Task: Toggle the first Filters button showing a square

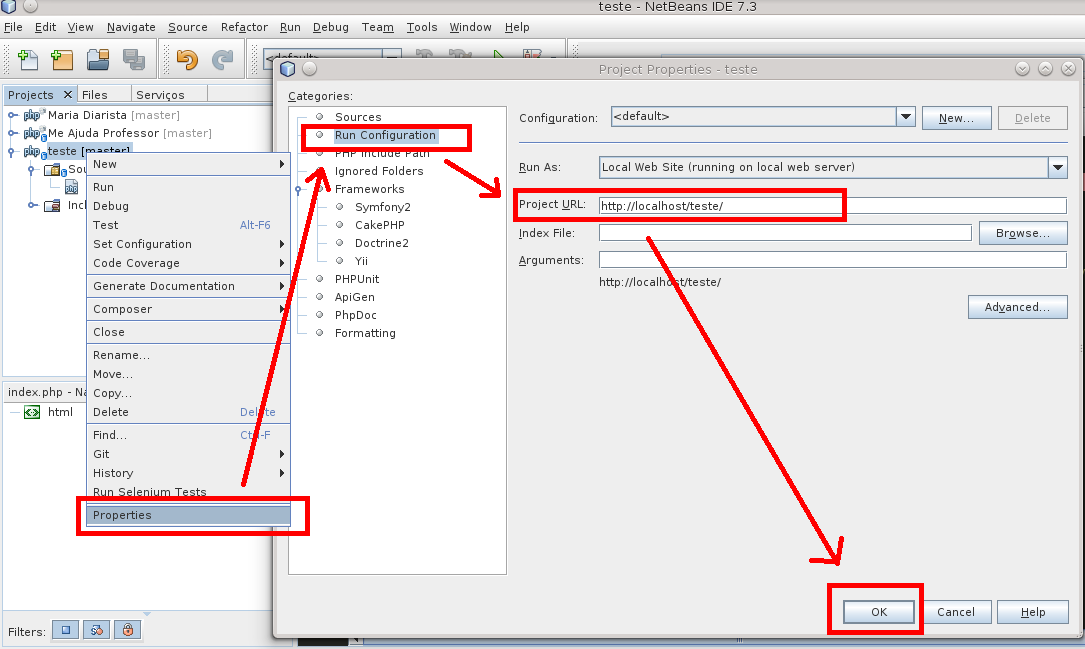Action: 66,630
